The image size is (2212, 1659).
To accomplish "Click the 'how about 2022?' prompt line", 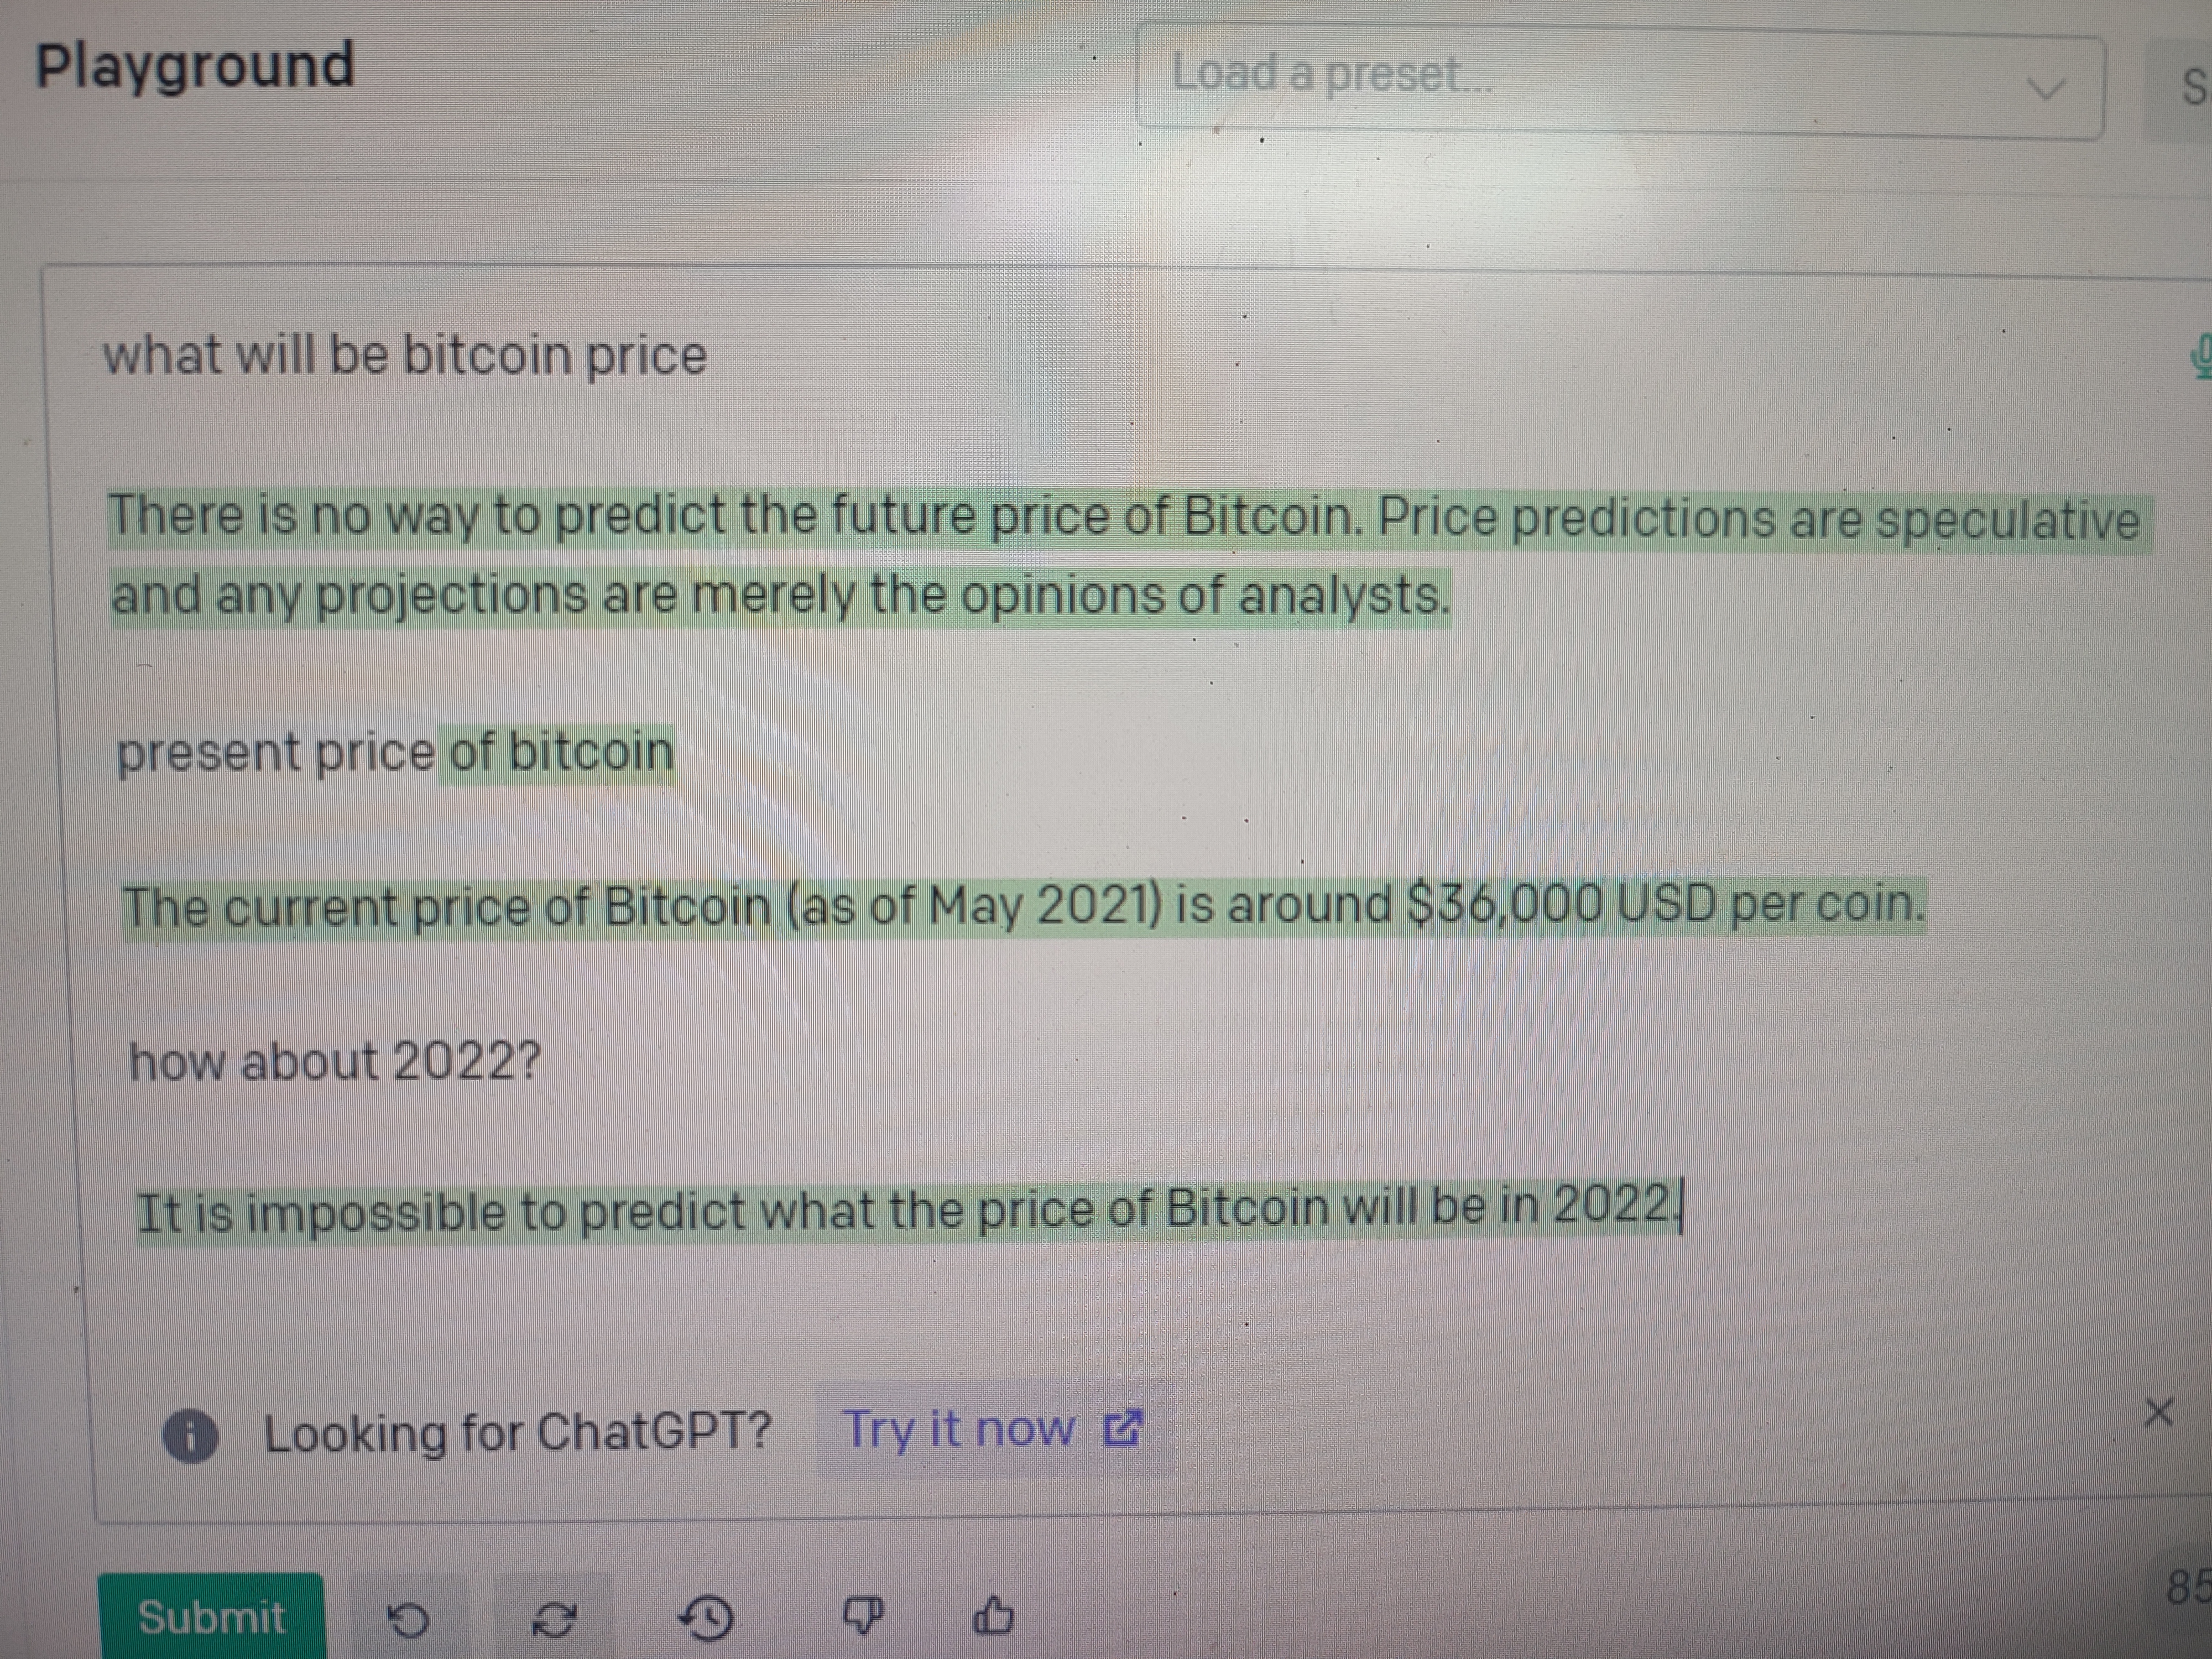I will click(335, 1061).
